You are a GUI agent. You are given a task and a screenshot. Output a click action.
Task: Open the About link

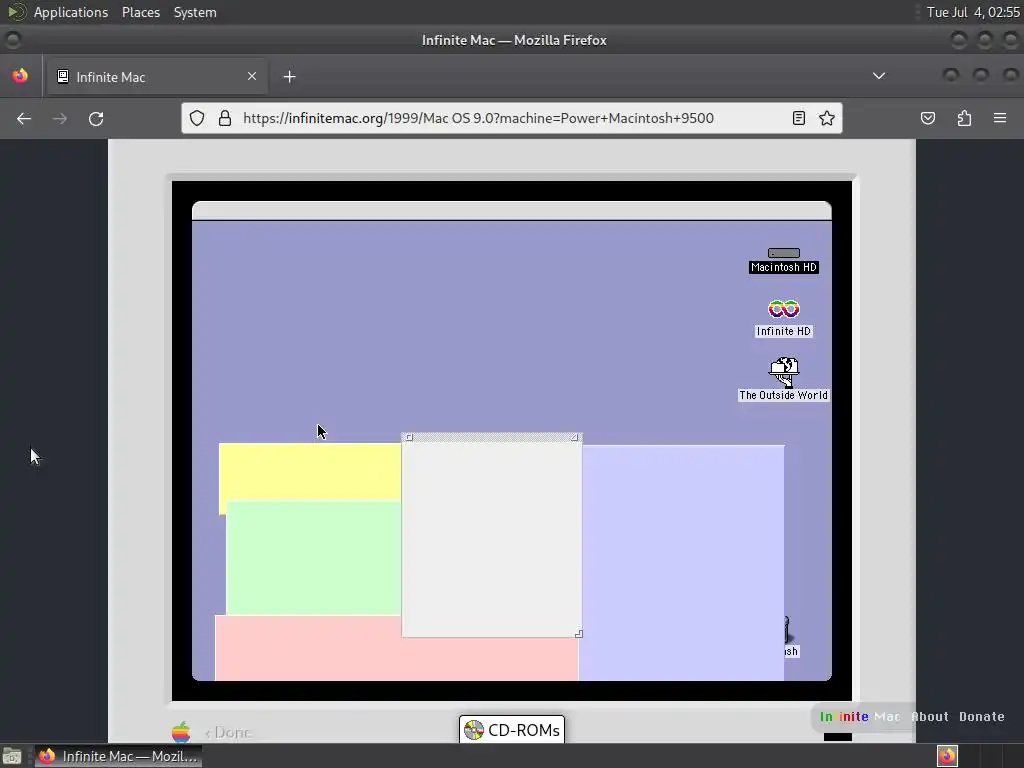coord(930,716)
